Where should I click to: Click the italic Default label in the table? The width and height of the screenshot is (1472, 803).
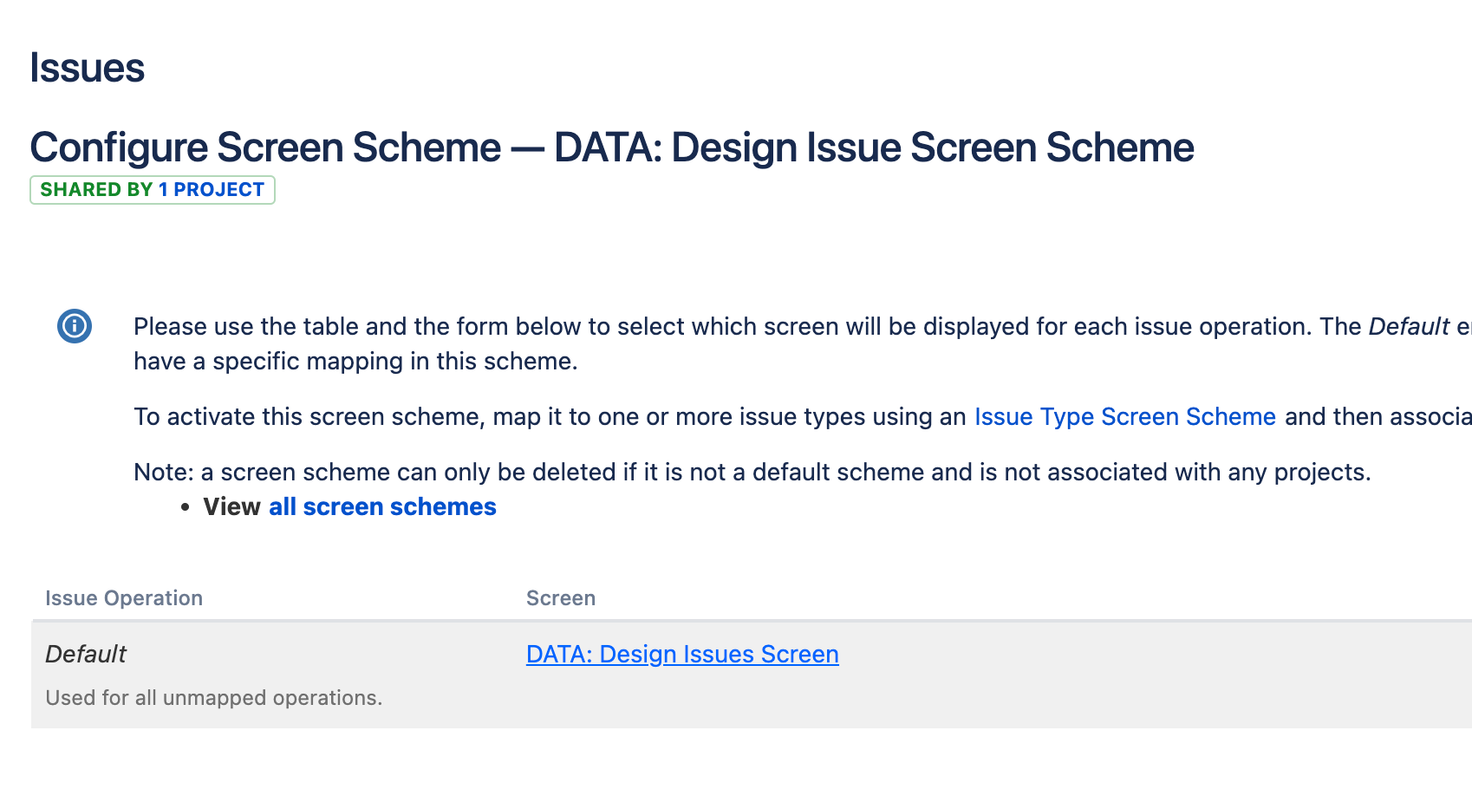point(85,653)
